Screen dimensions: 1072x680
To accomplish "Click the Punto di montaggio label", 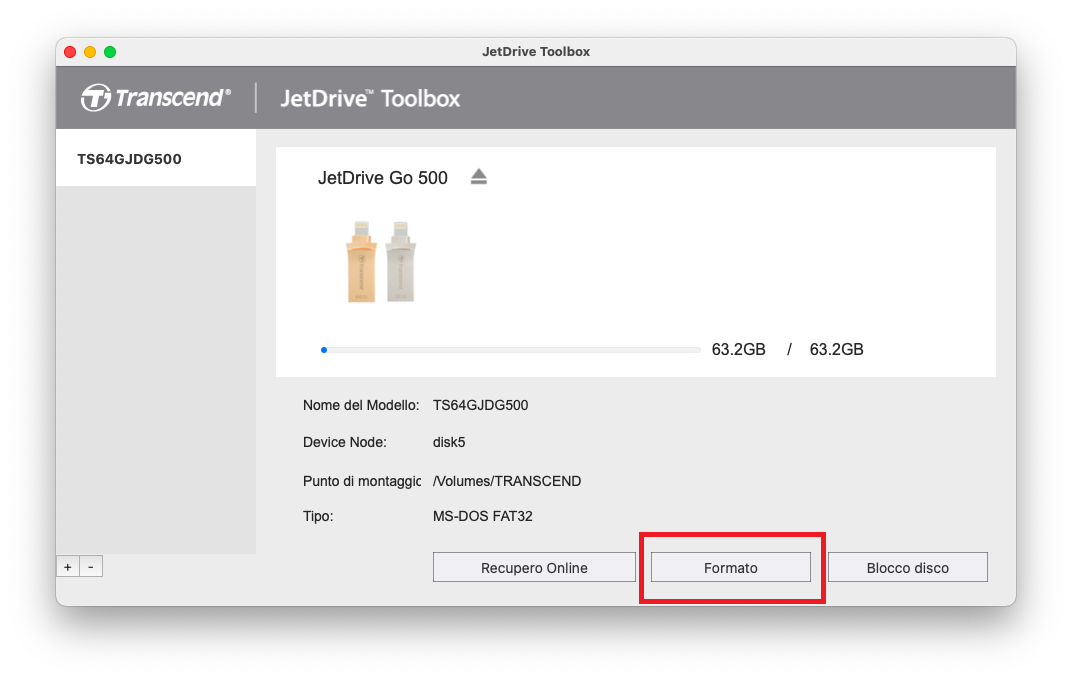I will (x=362, y=481).
